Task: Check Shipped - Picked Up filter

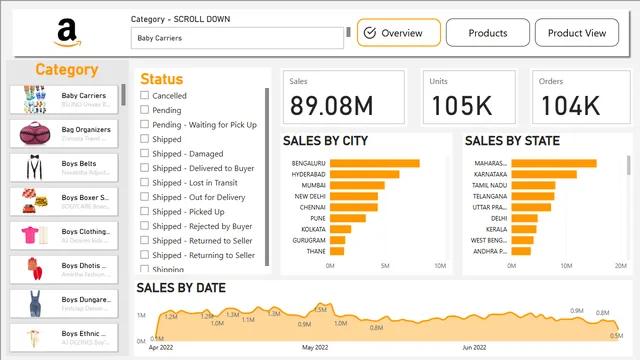Action: (144, 211)
